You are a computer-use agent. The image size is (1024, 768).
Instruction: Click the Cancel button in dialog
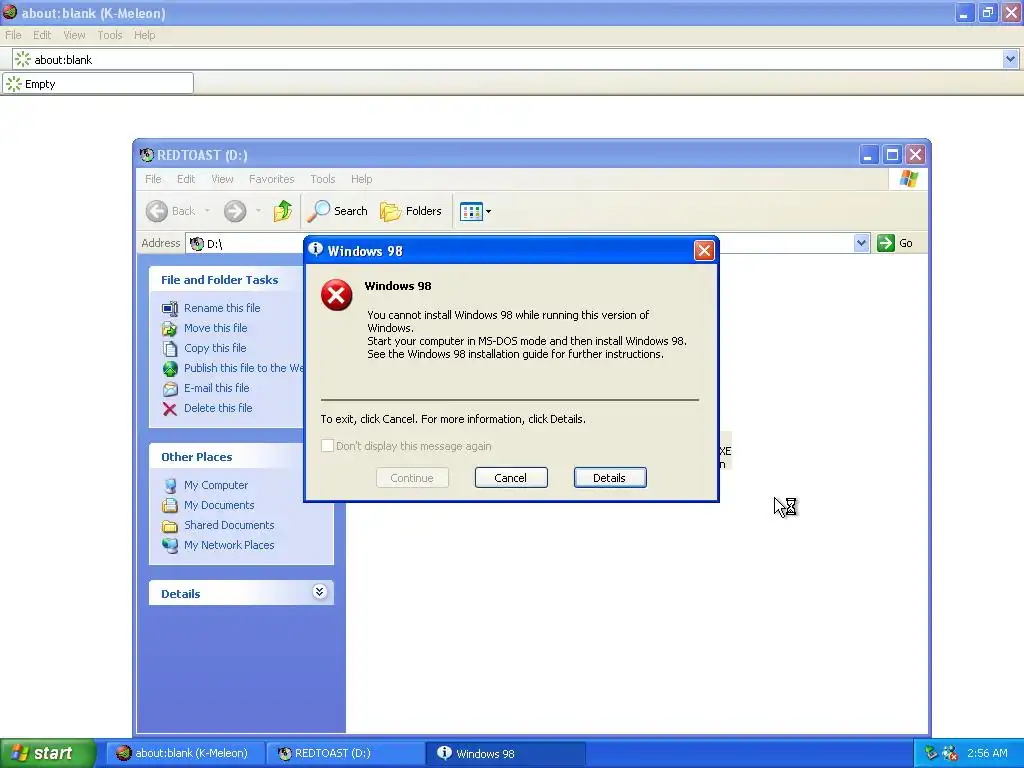pyautogui.click(x=511, y=477)
